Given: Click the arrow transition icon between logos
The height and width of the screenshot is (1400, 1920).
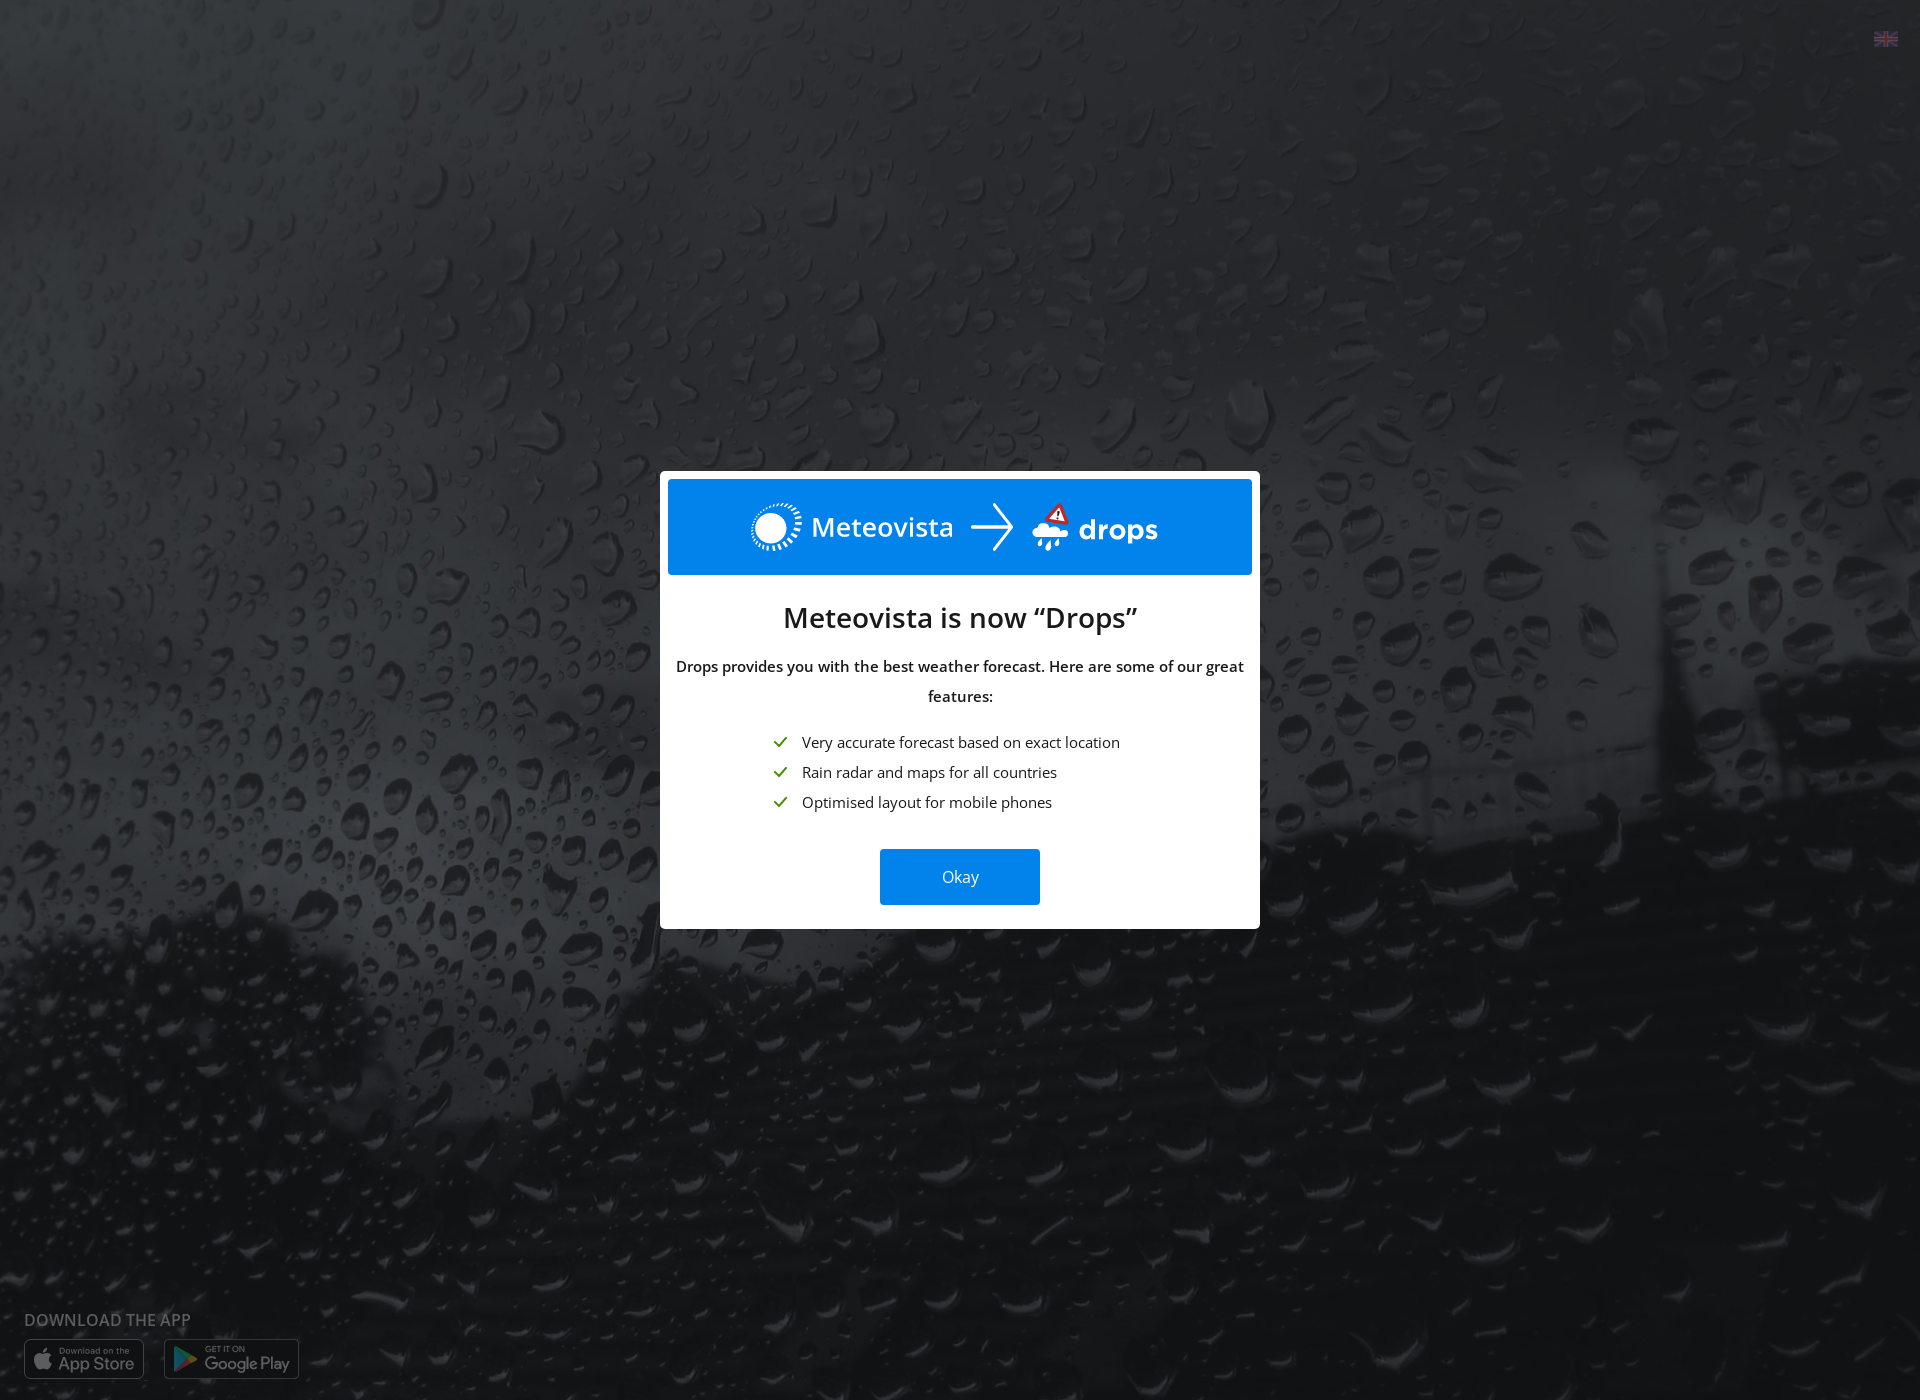Looking at the screenshot, I should [991, 526].
